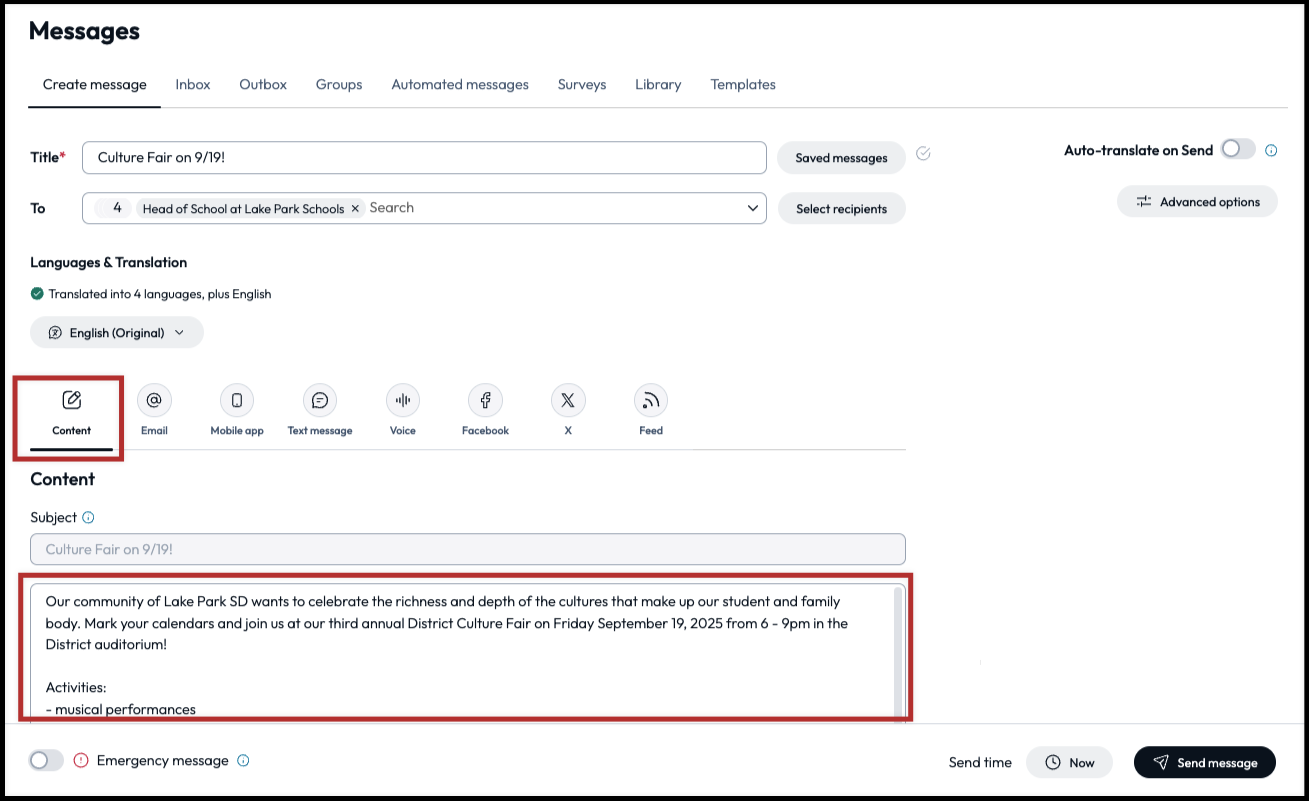The height and width of the screenshot is (801, 1309).
Task: Open the Voice channel icon
Action: pos(402,399)
